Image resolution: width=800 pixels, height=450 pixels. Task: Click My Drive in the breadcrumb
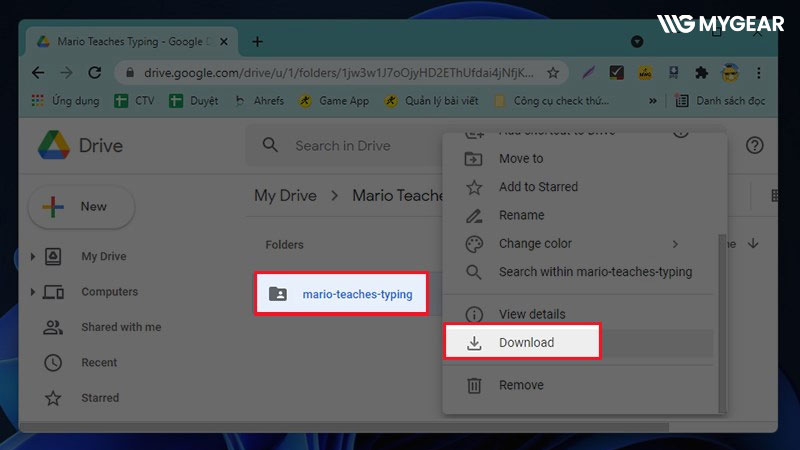click(x=285, y=195)
